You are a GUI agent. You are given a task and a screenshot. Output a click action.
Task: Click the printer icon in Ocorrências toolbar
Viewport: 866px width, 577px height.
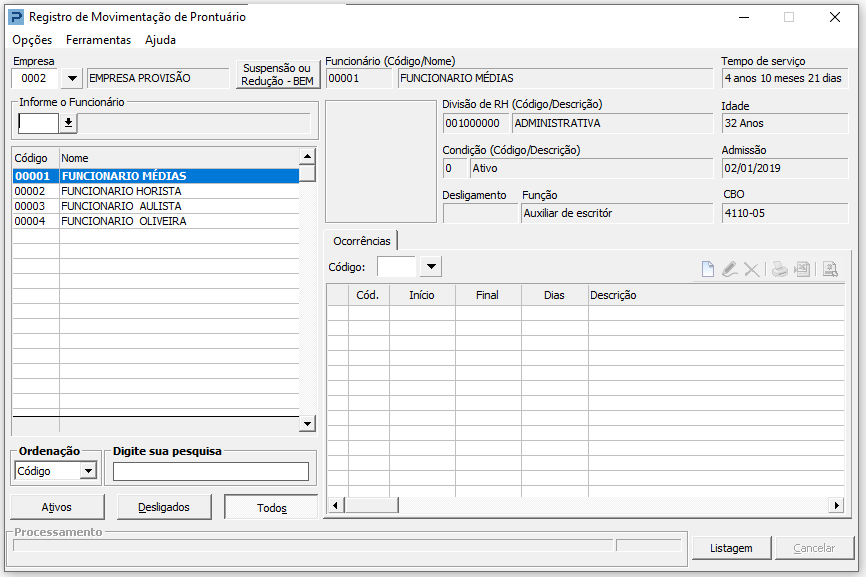tap(779, 269)
